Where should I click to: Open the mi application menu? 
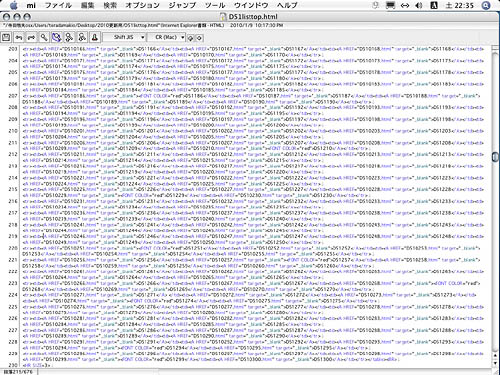click(x=31, y=5)
